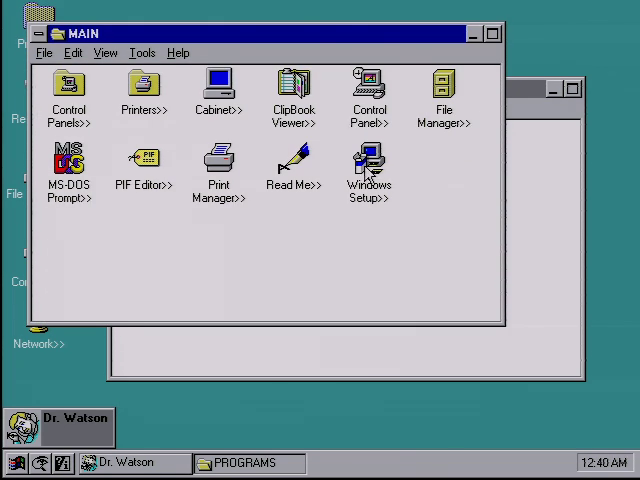This screenshot has height=480, width=640.
Task: Click the help question-mark taskbar icon
Action: coord(63,463)
